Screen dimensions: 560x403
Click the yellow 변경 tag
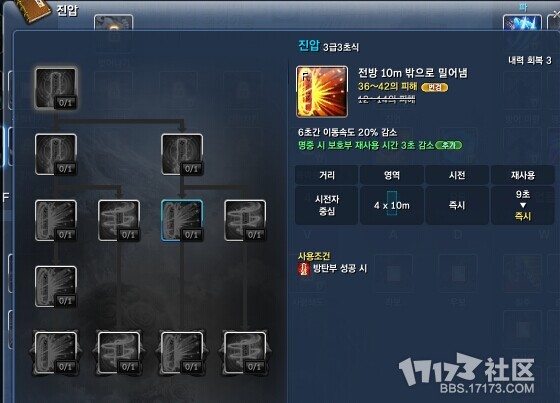click(434, 87)
